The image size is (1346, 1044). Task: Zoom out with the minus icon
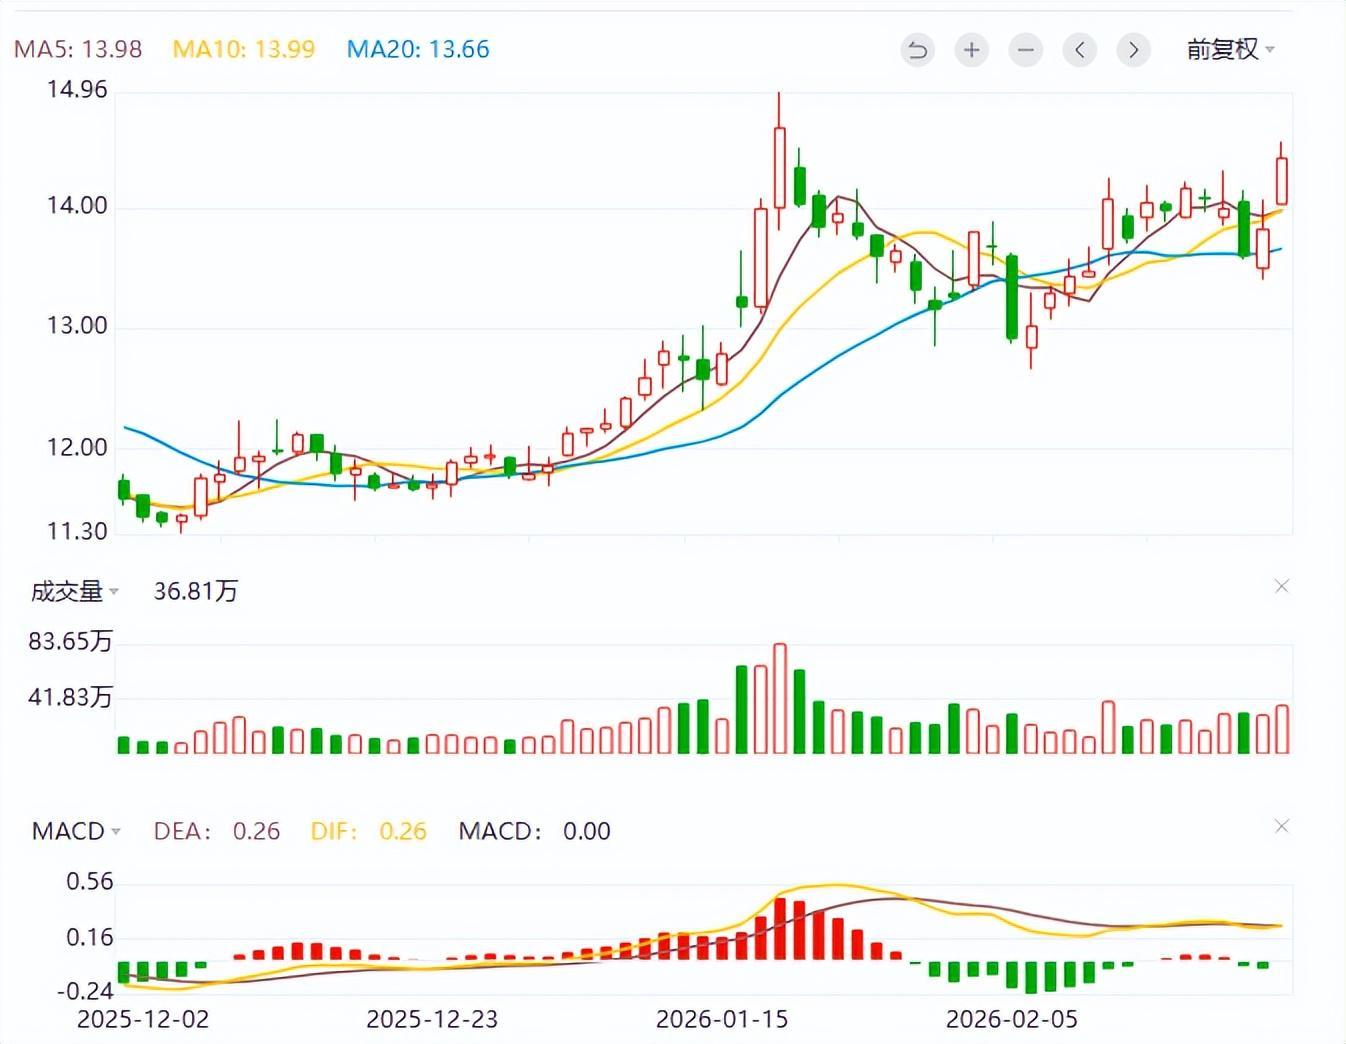[x=1025, y=50]
